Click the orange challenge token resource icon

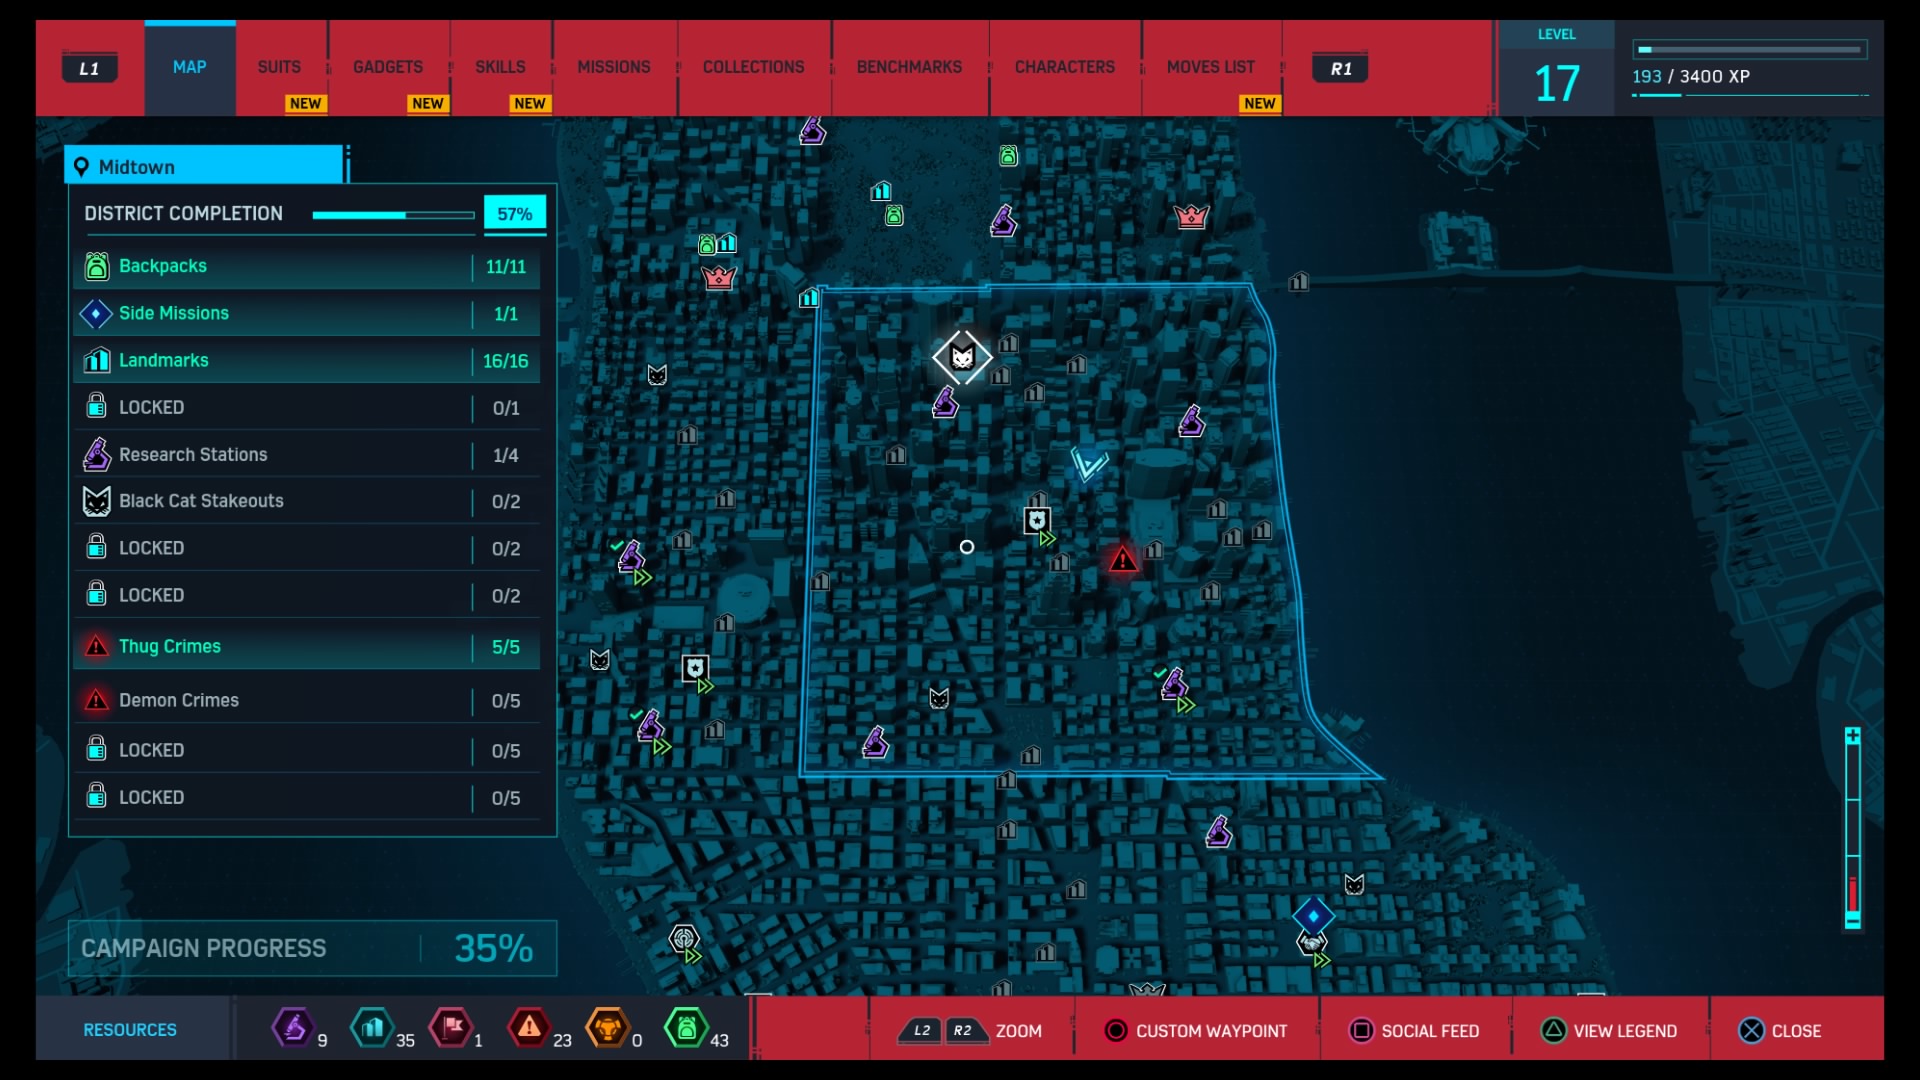(607, 1027)
